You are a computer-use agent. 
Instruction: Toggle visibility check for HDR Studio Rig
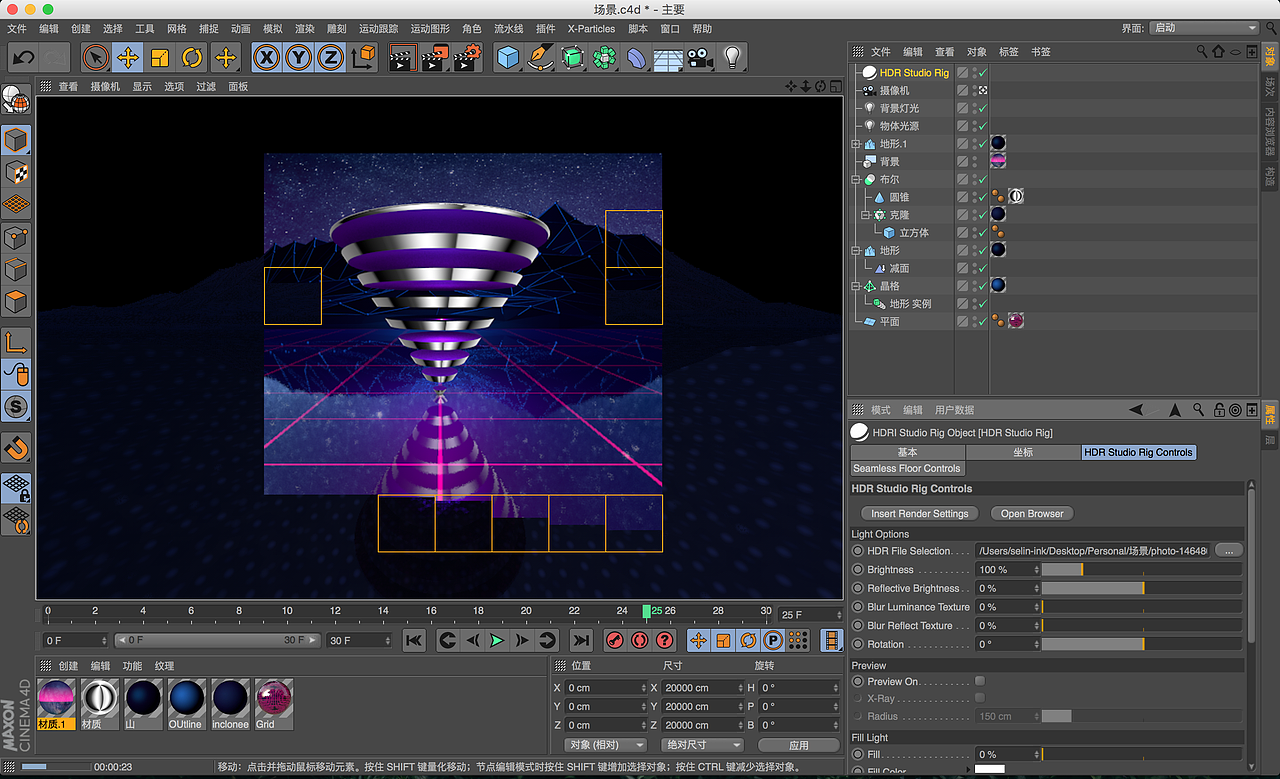983,73
